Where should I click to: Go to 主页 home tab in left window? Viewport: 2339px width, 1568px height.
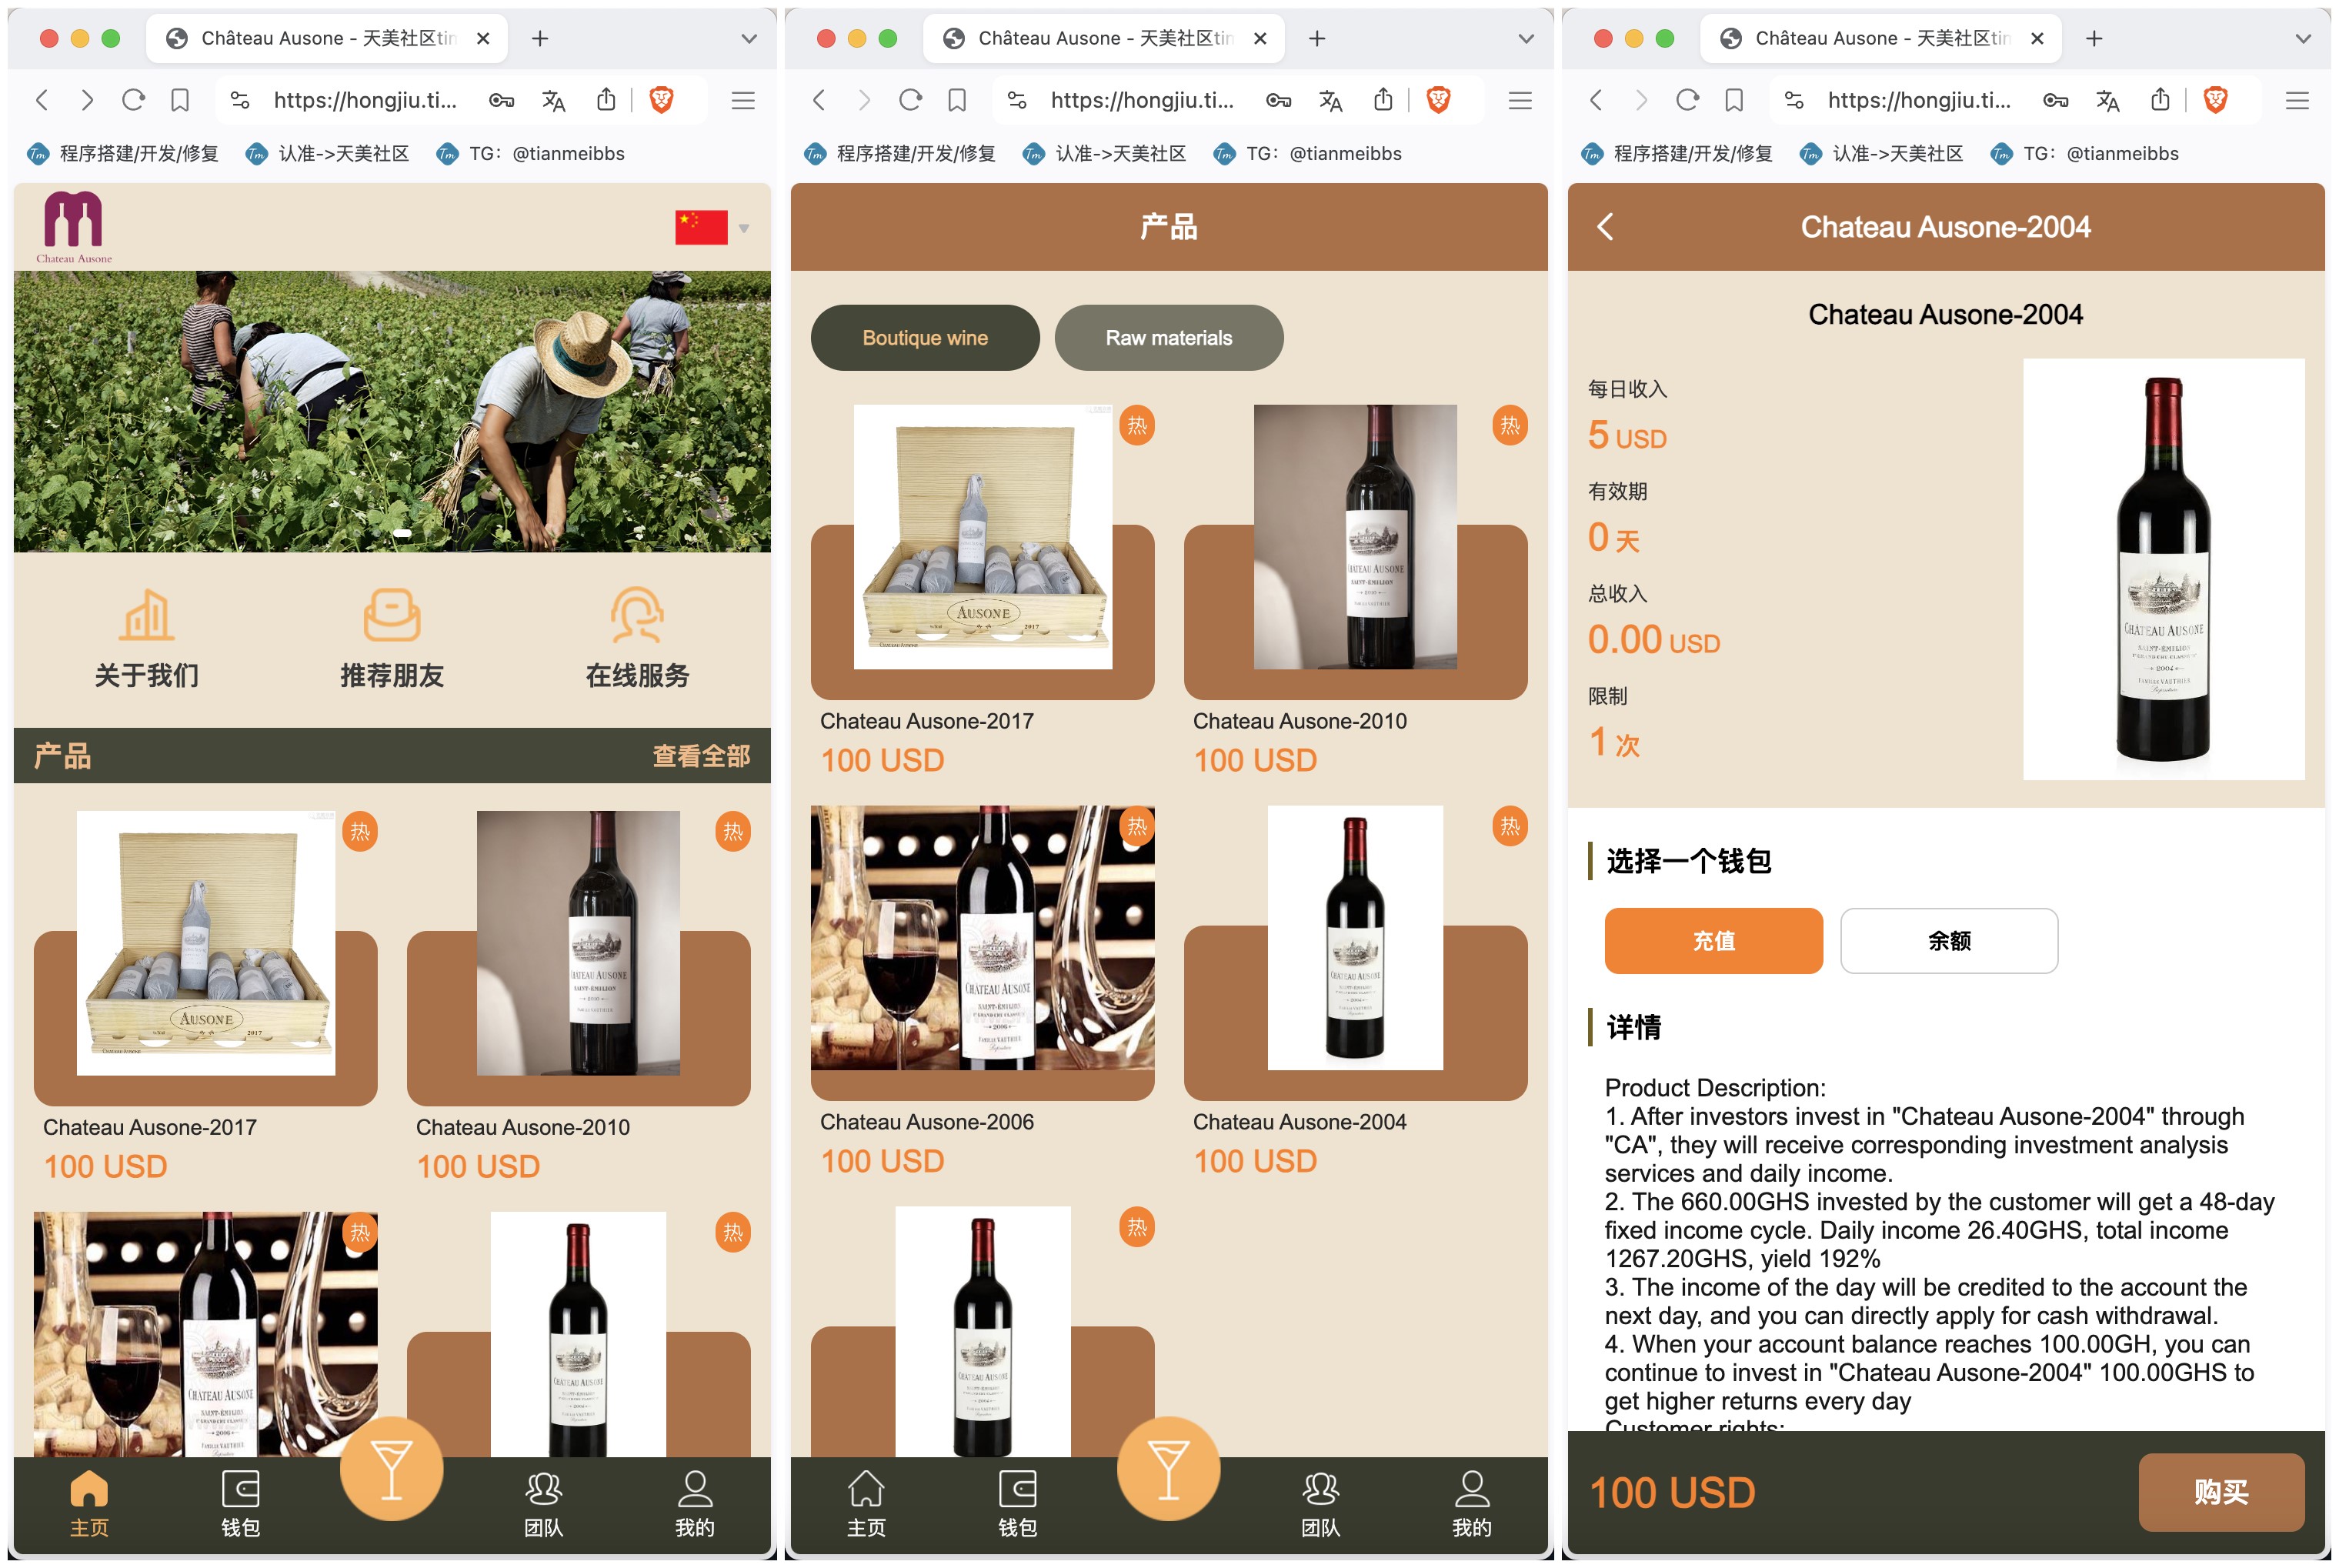[x=89, y=1503]
